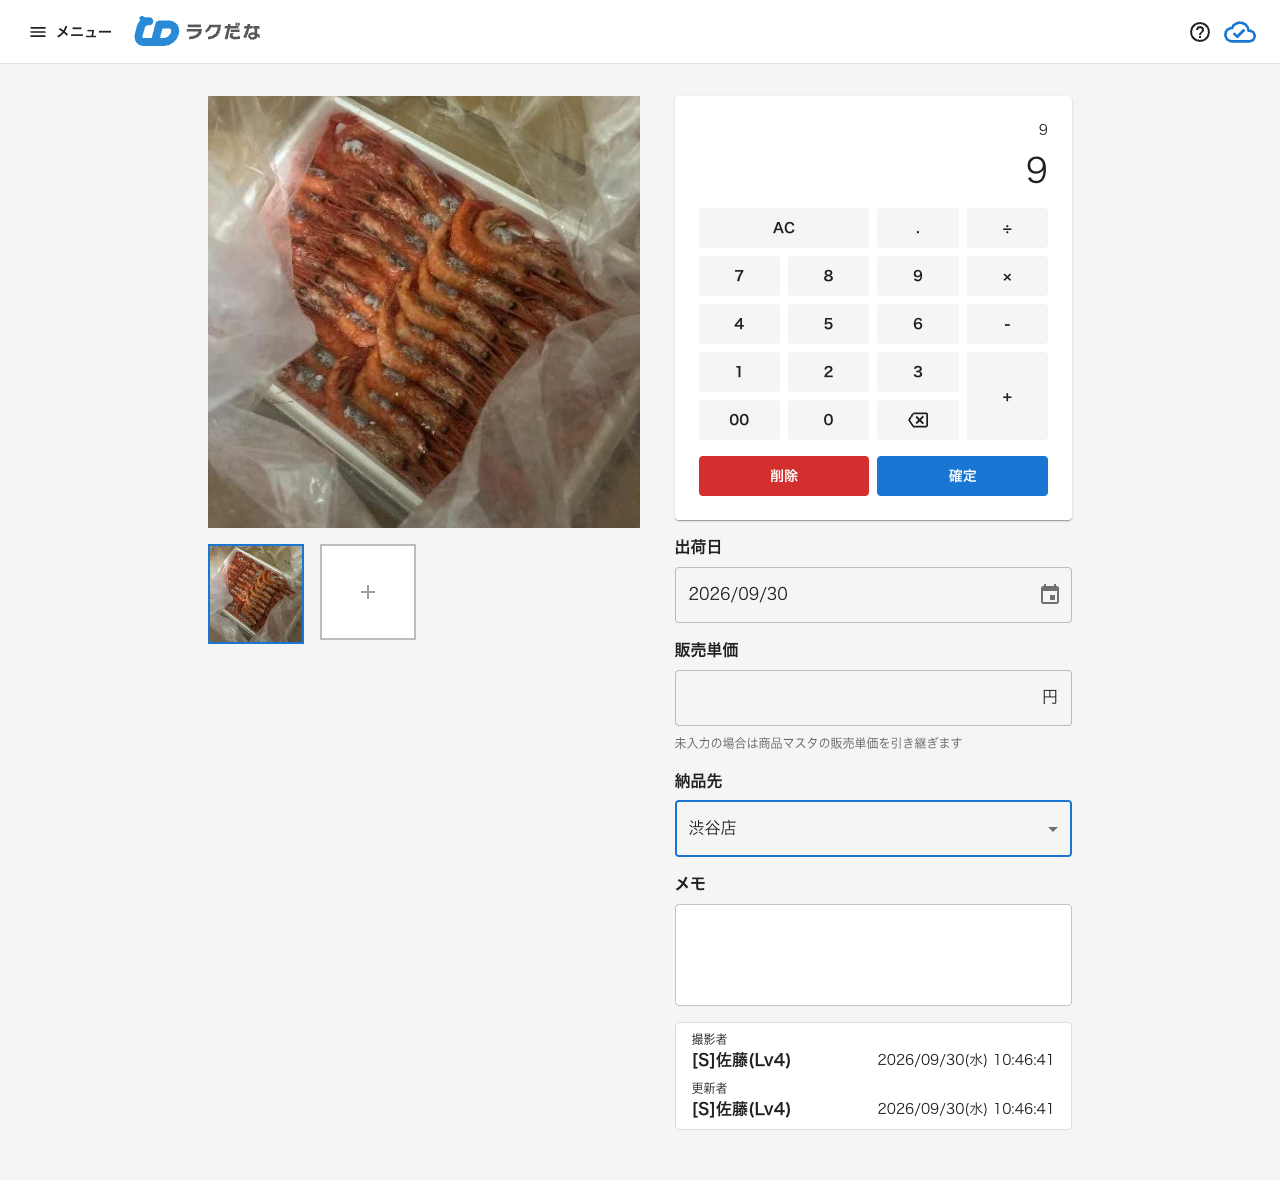Image resolution: width=1280 pixels, height=1180 pixels.
Task: Tap the plus operator key
Action: coord(1007,396)
